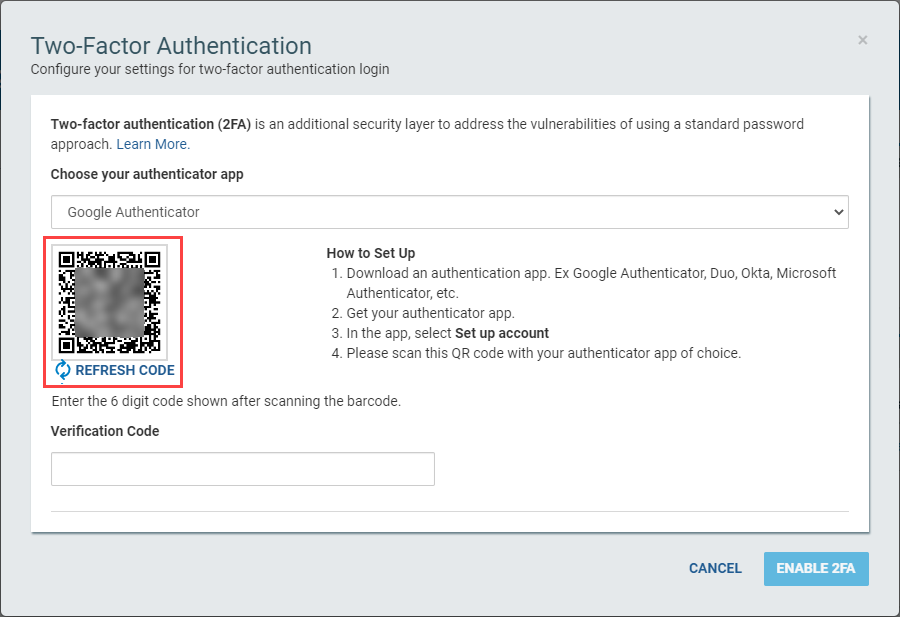This screenshot has height=617, width=900.
Task: Click the REFRESH CODE link text
Action: tap(125, 370)
